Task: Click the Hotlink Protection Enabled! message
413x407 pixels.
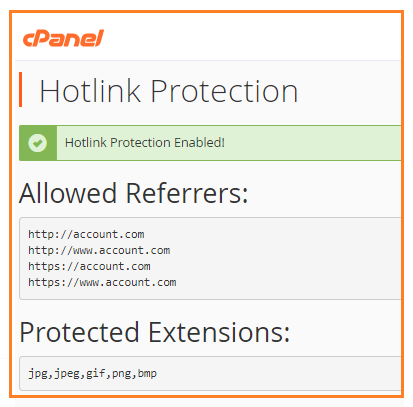Action: coord(145,143)
